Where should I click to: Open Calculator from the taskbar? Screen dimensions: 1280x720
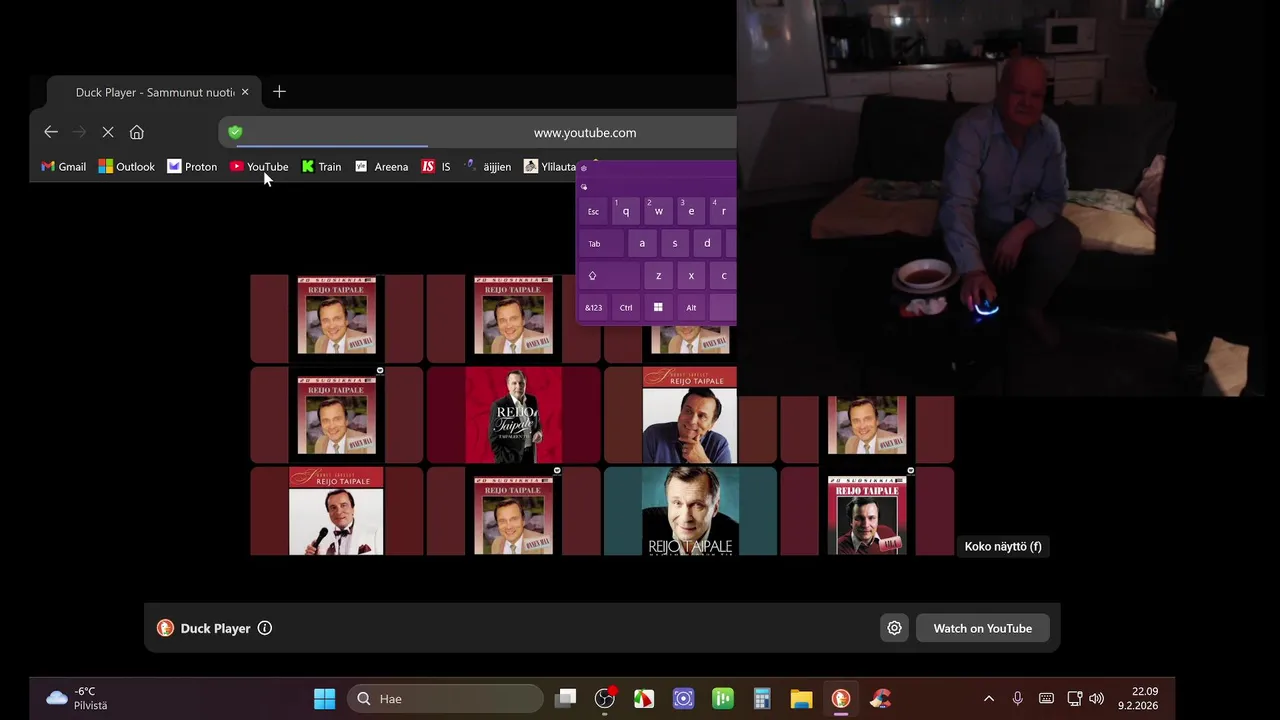coord(762,699)
